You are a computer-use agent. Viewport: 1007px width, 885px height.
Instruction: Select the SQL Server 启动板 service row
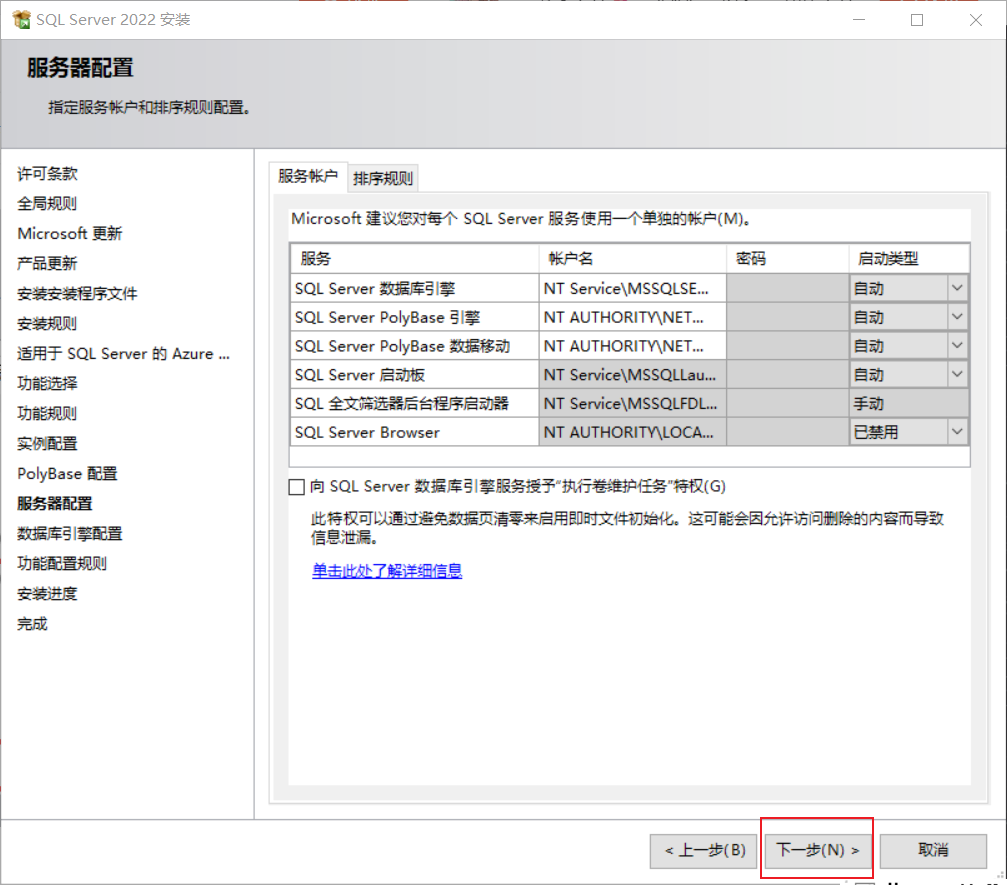point(414,374)
